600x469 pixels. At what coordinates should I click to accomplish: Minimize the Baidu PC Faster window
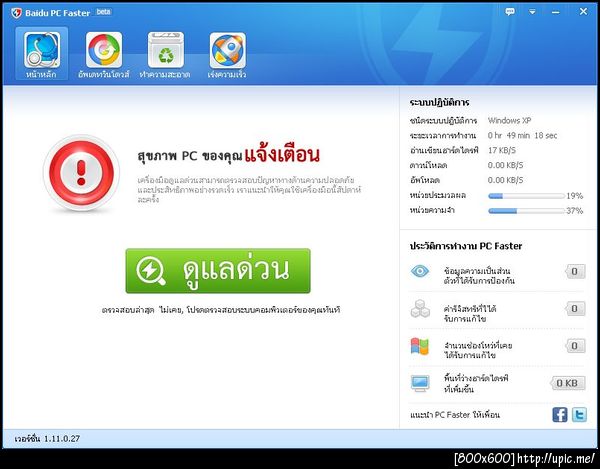556,12
